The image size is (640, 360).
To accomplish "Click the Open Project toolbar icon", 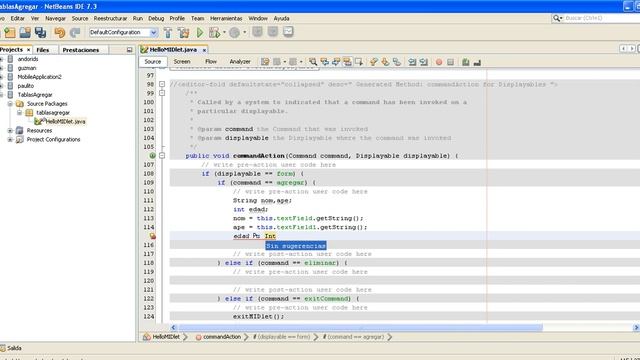I will [x=25, y=32].
